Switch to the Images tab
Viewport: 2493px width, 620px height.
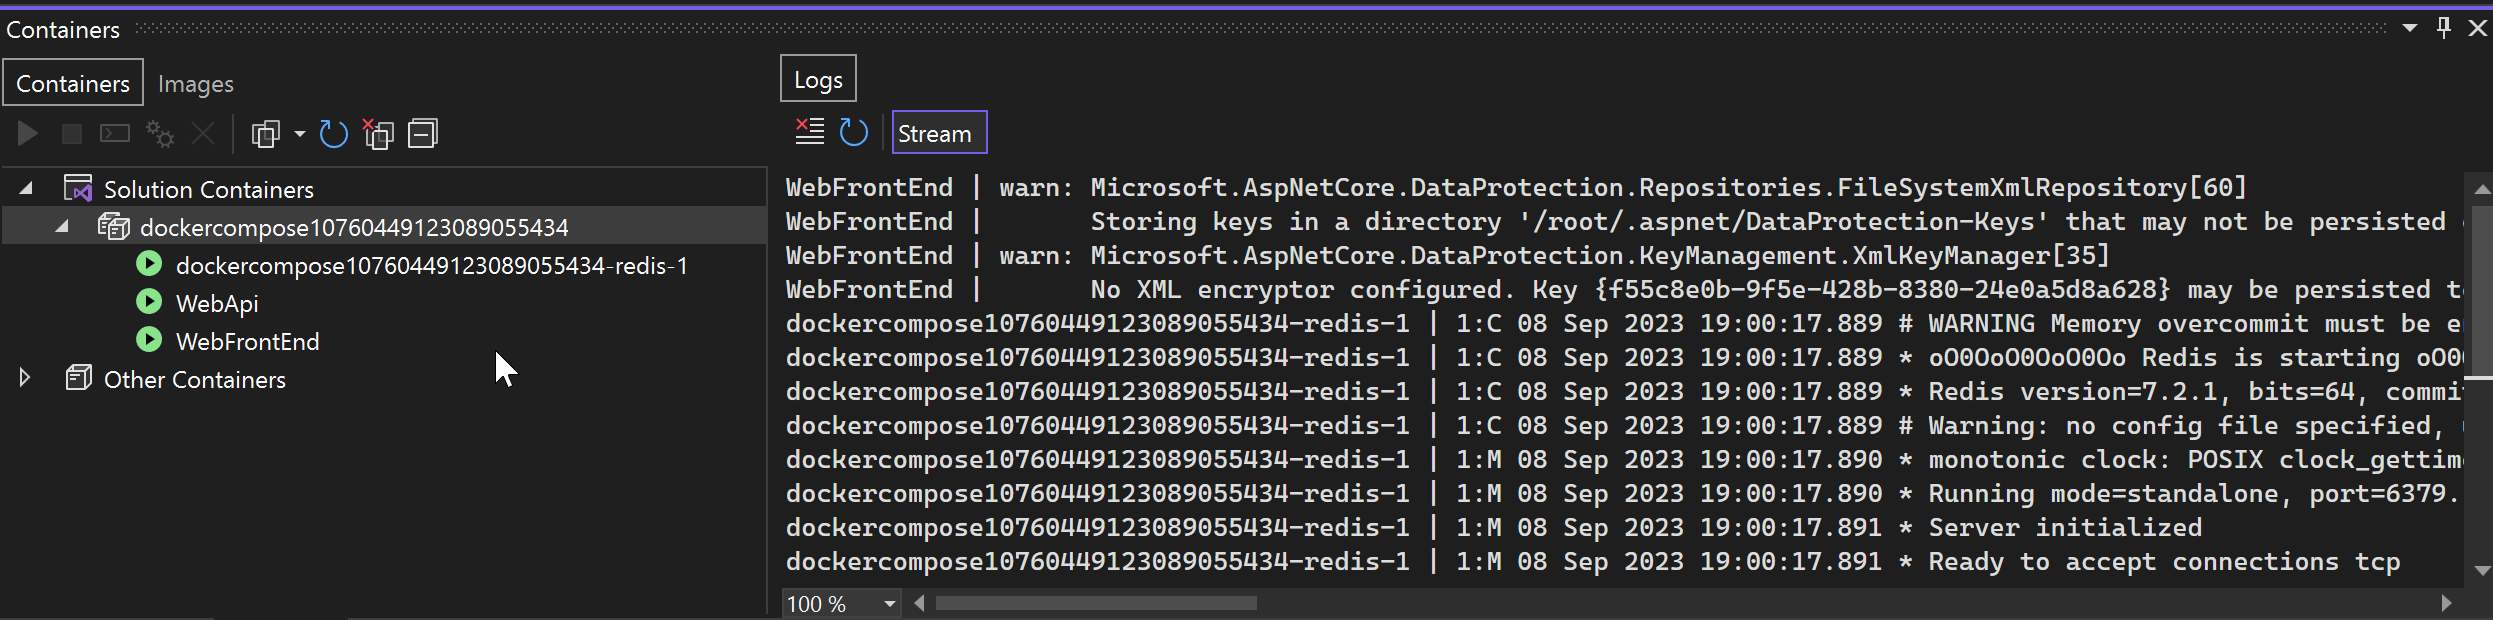pyautogui.click(x=196, y=84)
